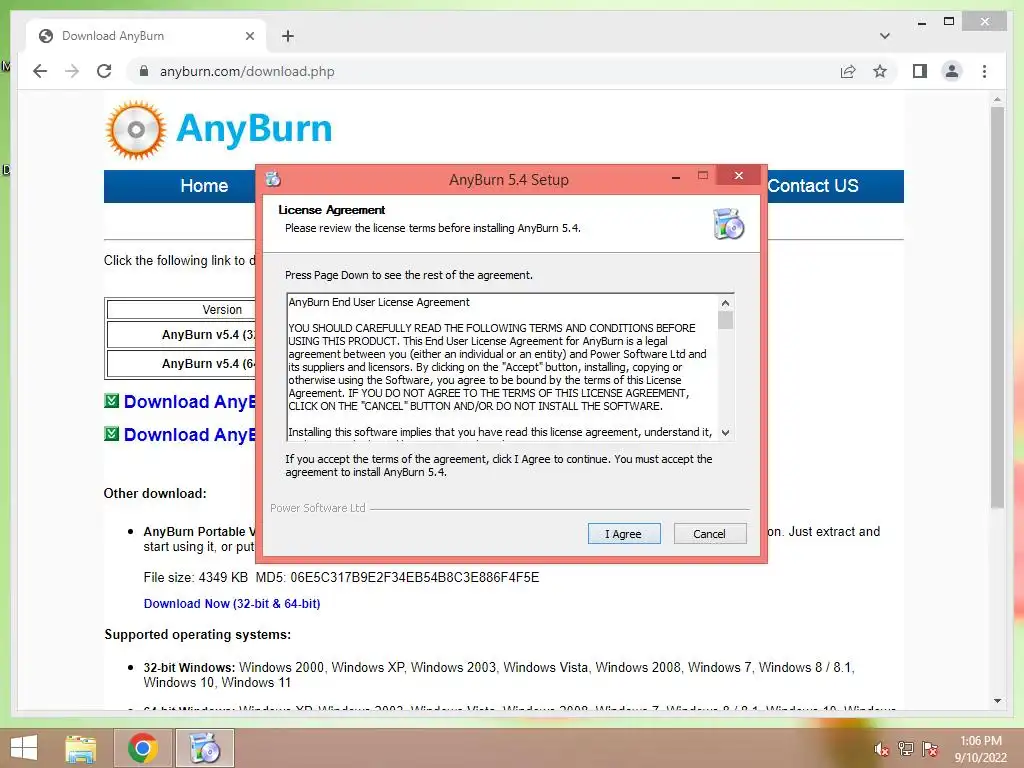Open the Home menu on AnyBurn site
The width and height of the screenshot is (1024, 768).
[x=204, y=186]
